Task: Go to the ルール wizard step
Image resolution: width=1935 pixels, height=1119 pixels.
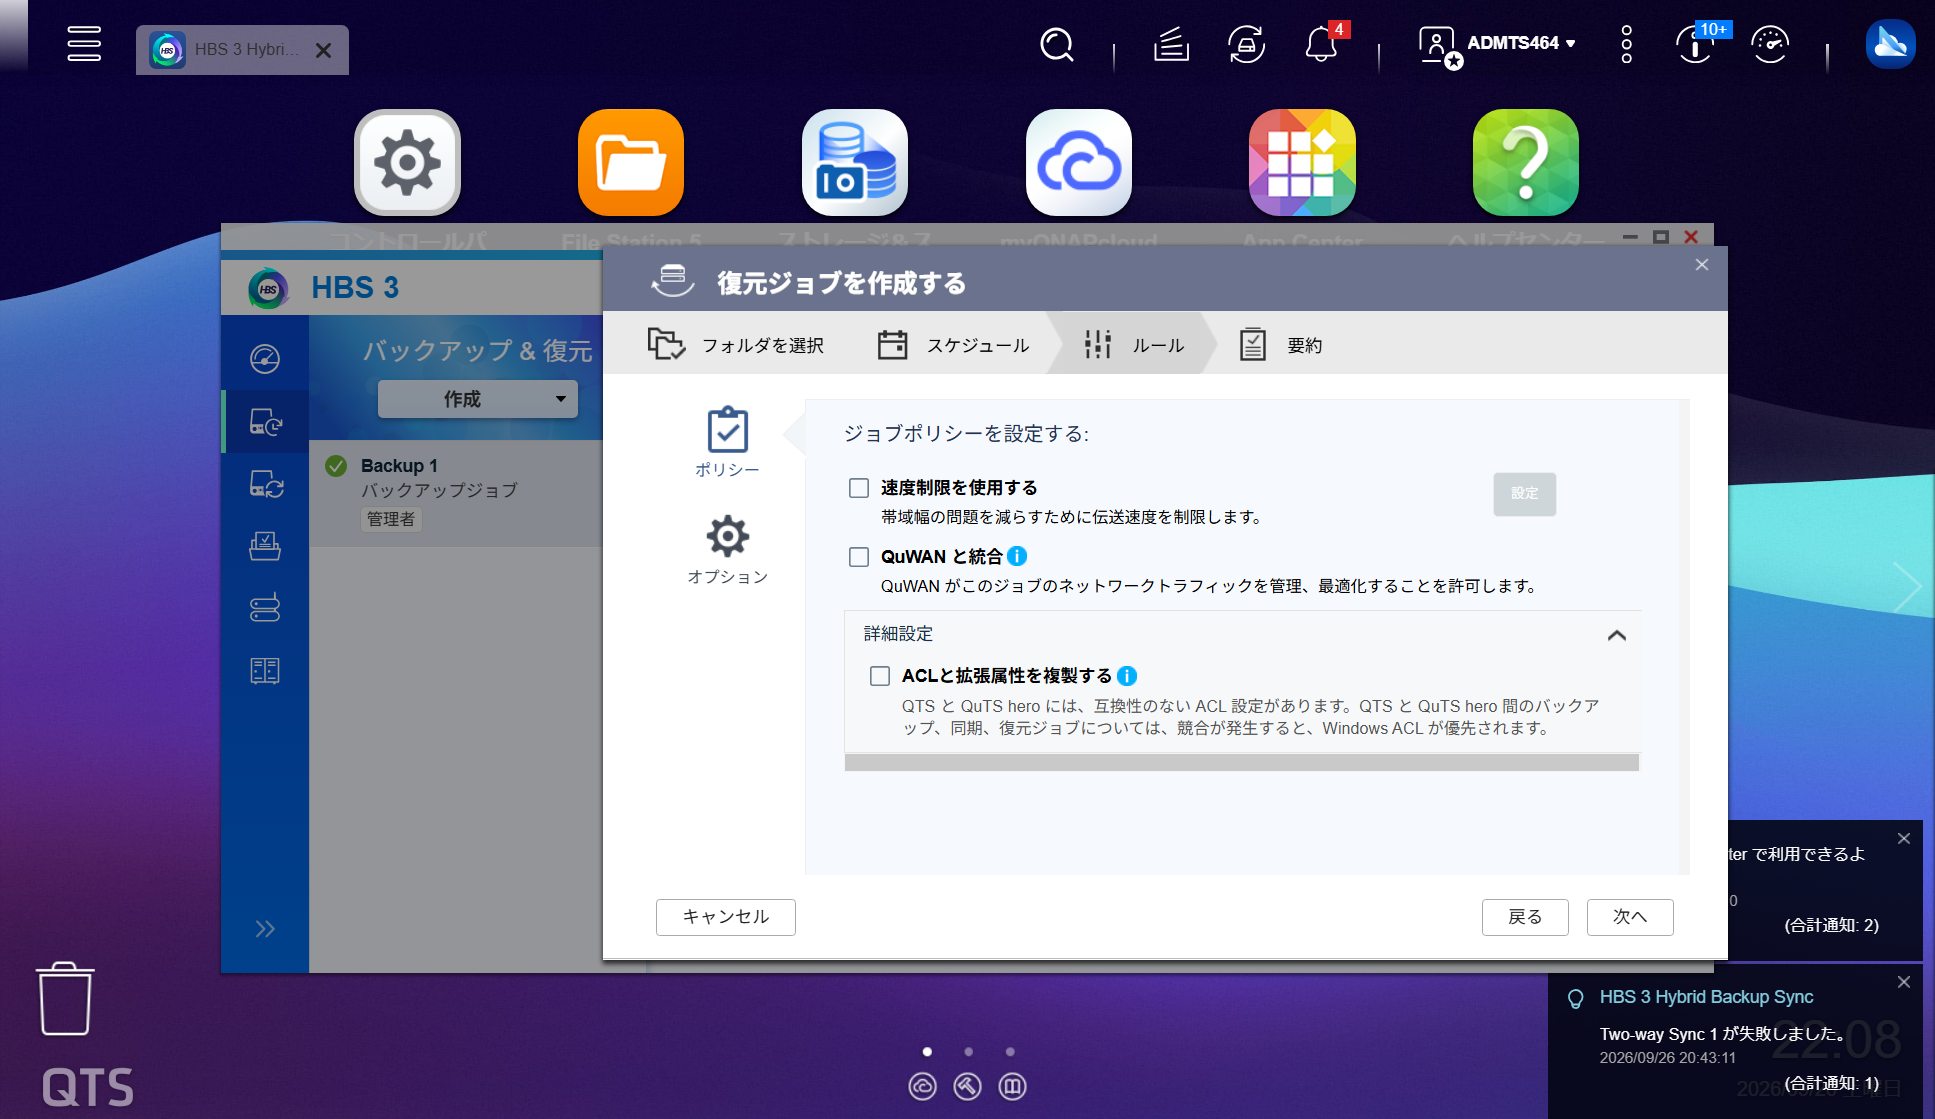Action: [1134, 345]
